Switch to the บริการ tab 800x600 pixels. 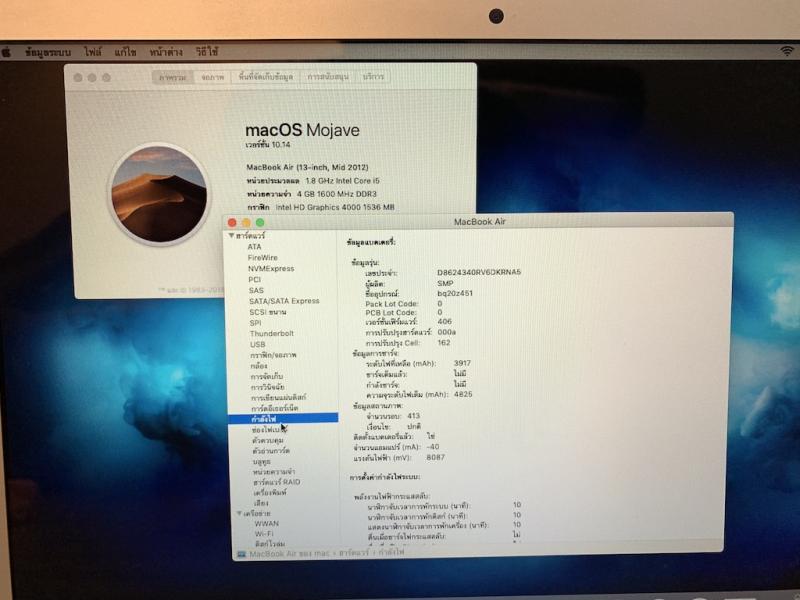pos(373,77)
